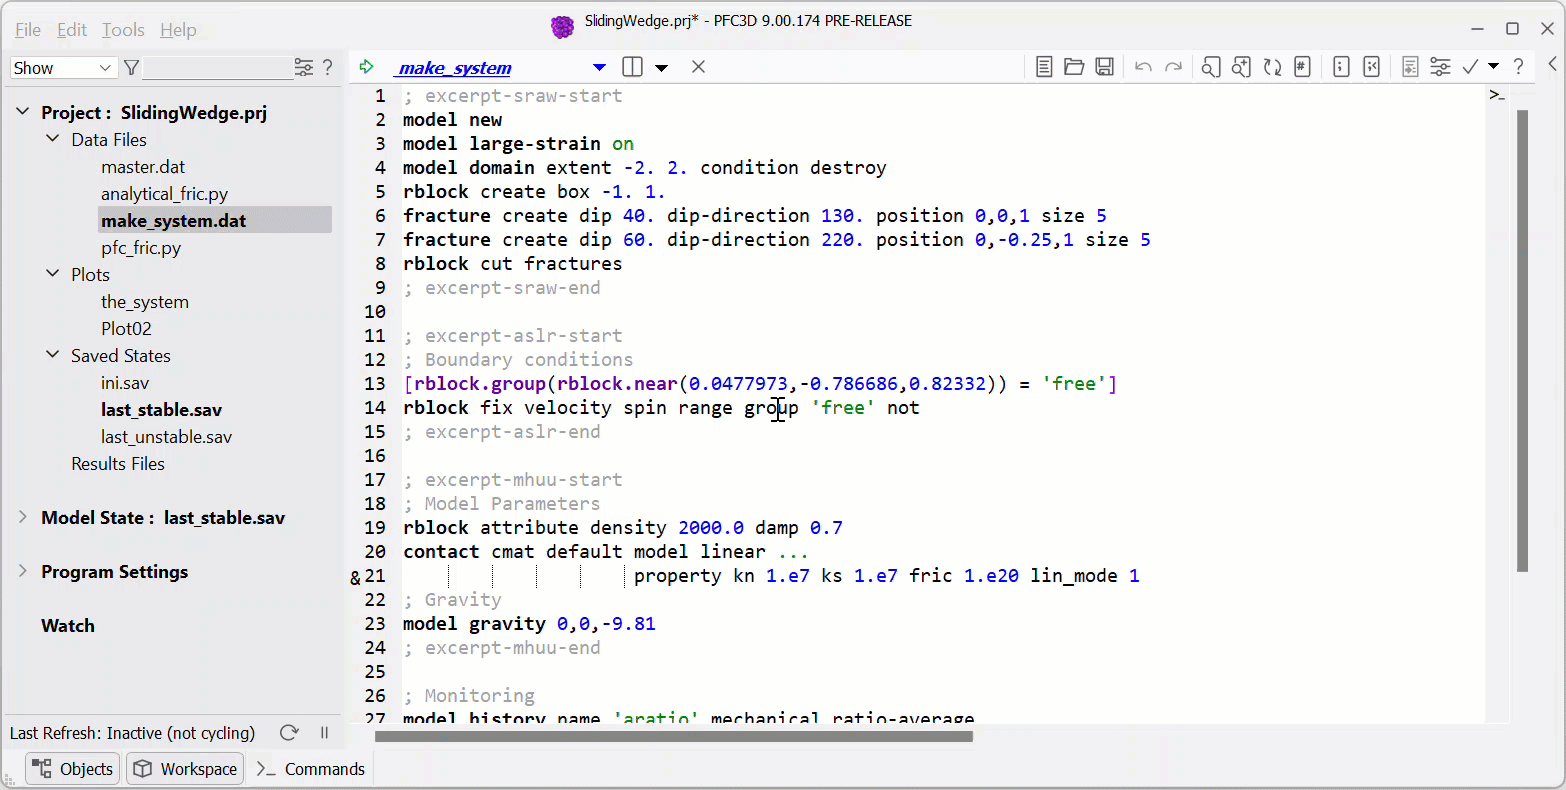1566x790 pixels.
Task: Click the semicolon comment icon
Action: pos(1342,67)
